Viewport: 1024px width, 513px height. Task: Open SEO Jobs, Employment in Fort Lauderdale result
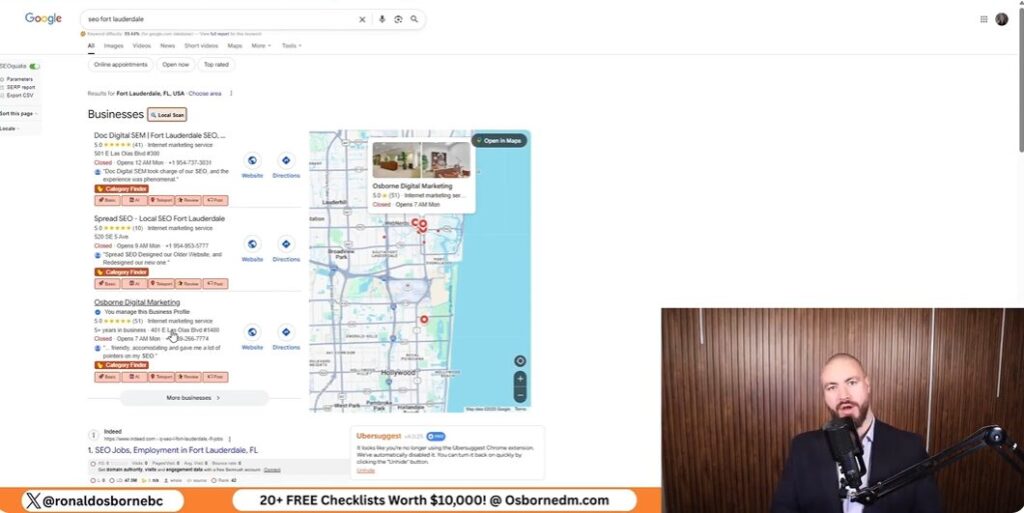(173, 450)
